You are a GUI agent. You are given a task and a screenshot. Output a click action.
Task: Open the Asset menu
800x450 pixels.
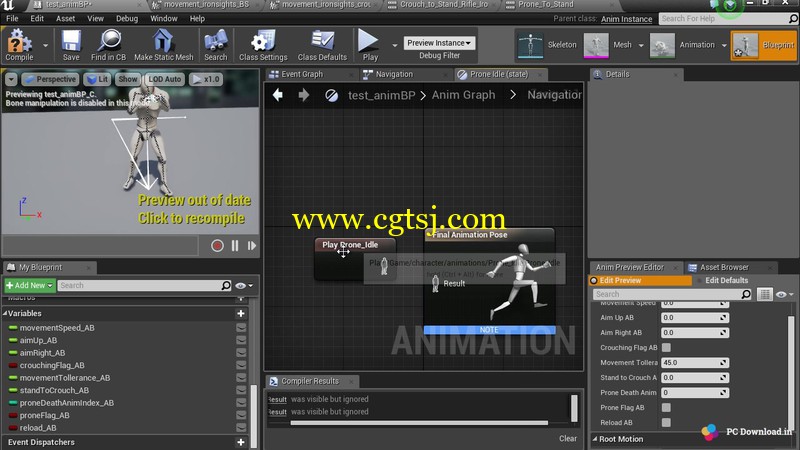tap(65, 18)
